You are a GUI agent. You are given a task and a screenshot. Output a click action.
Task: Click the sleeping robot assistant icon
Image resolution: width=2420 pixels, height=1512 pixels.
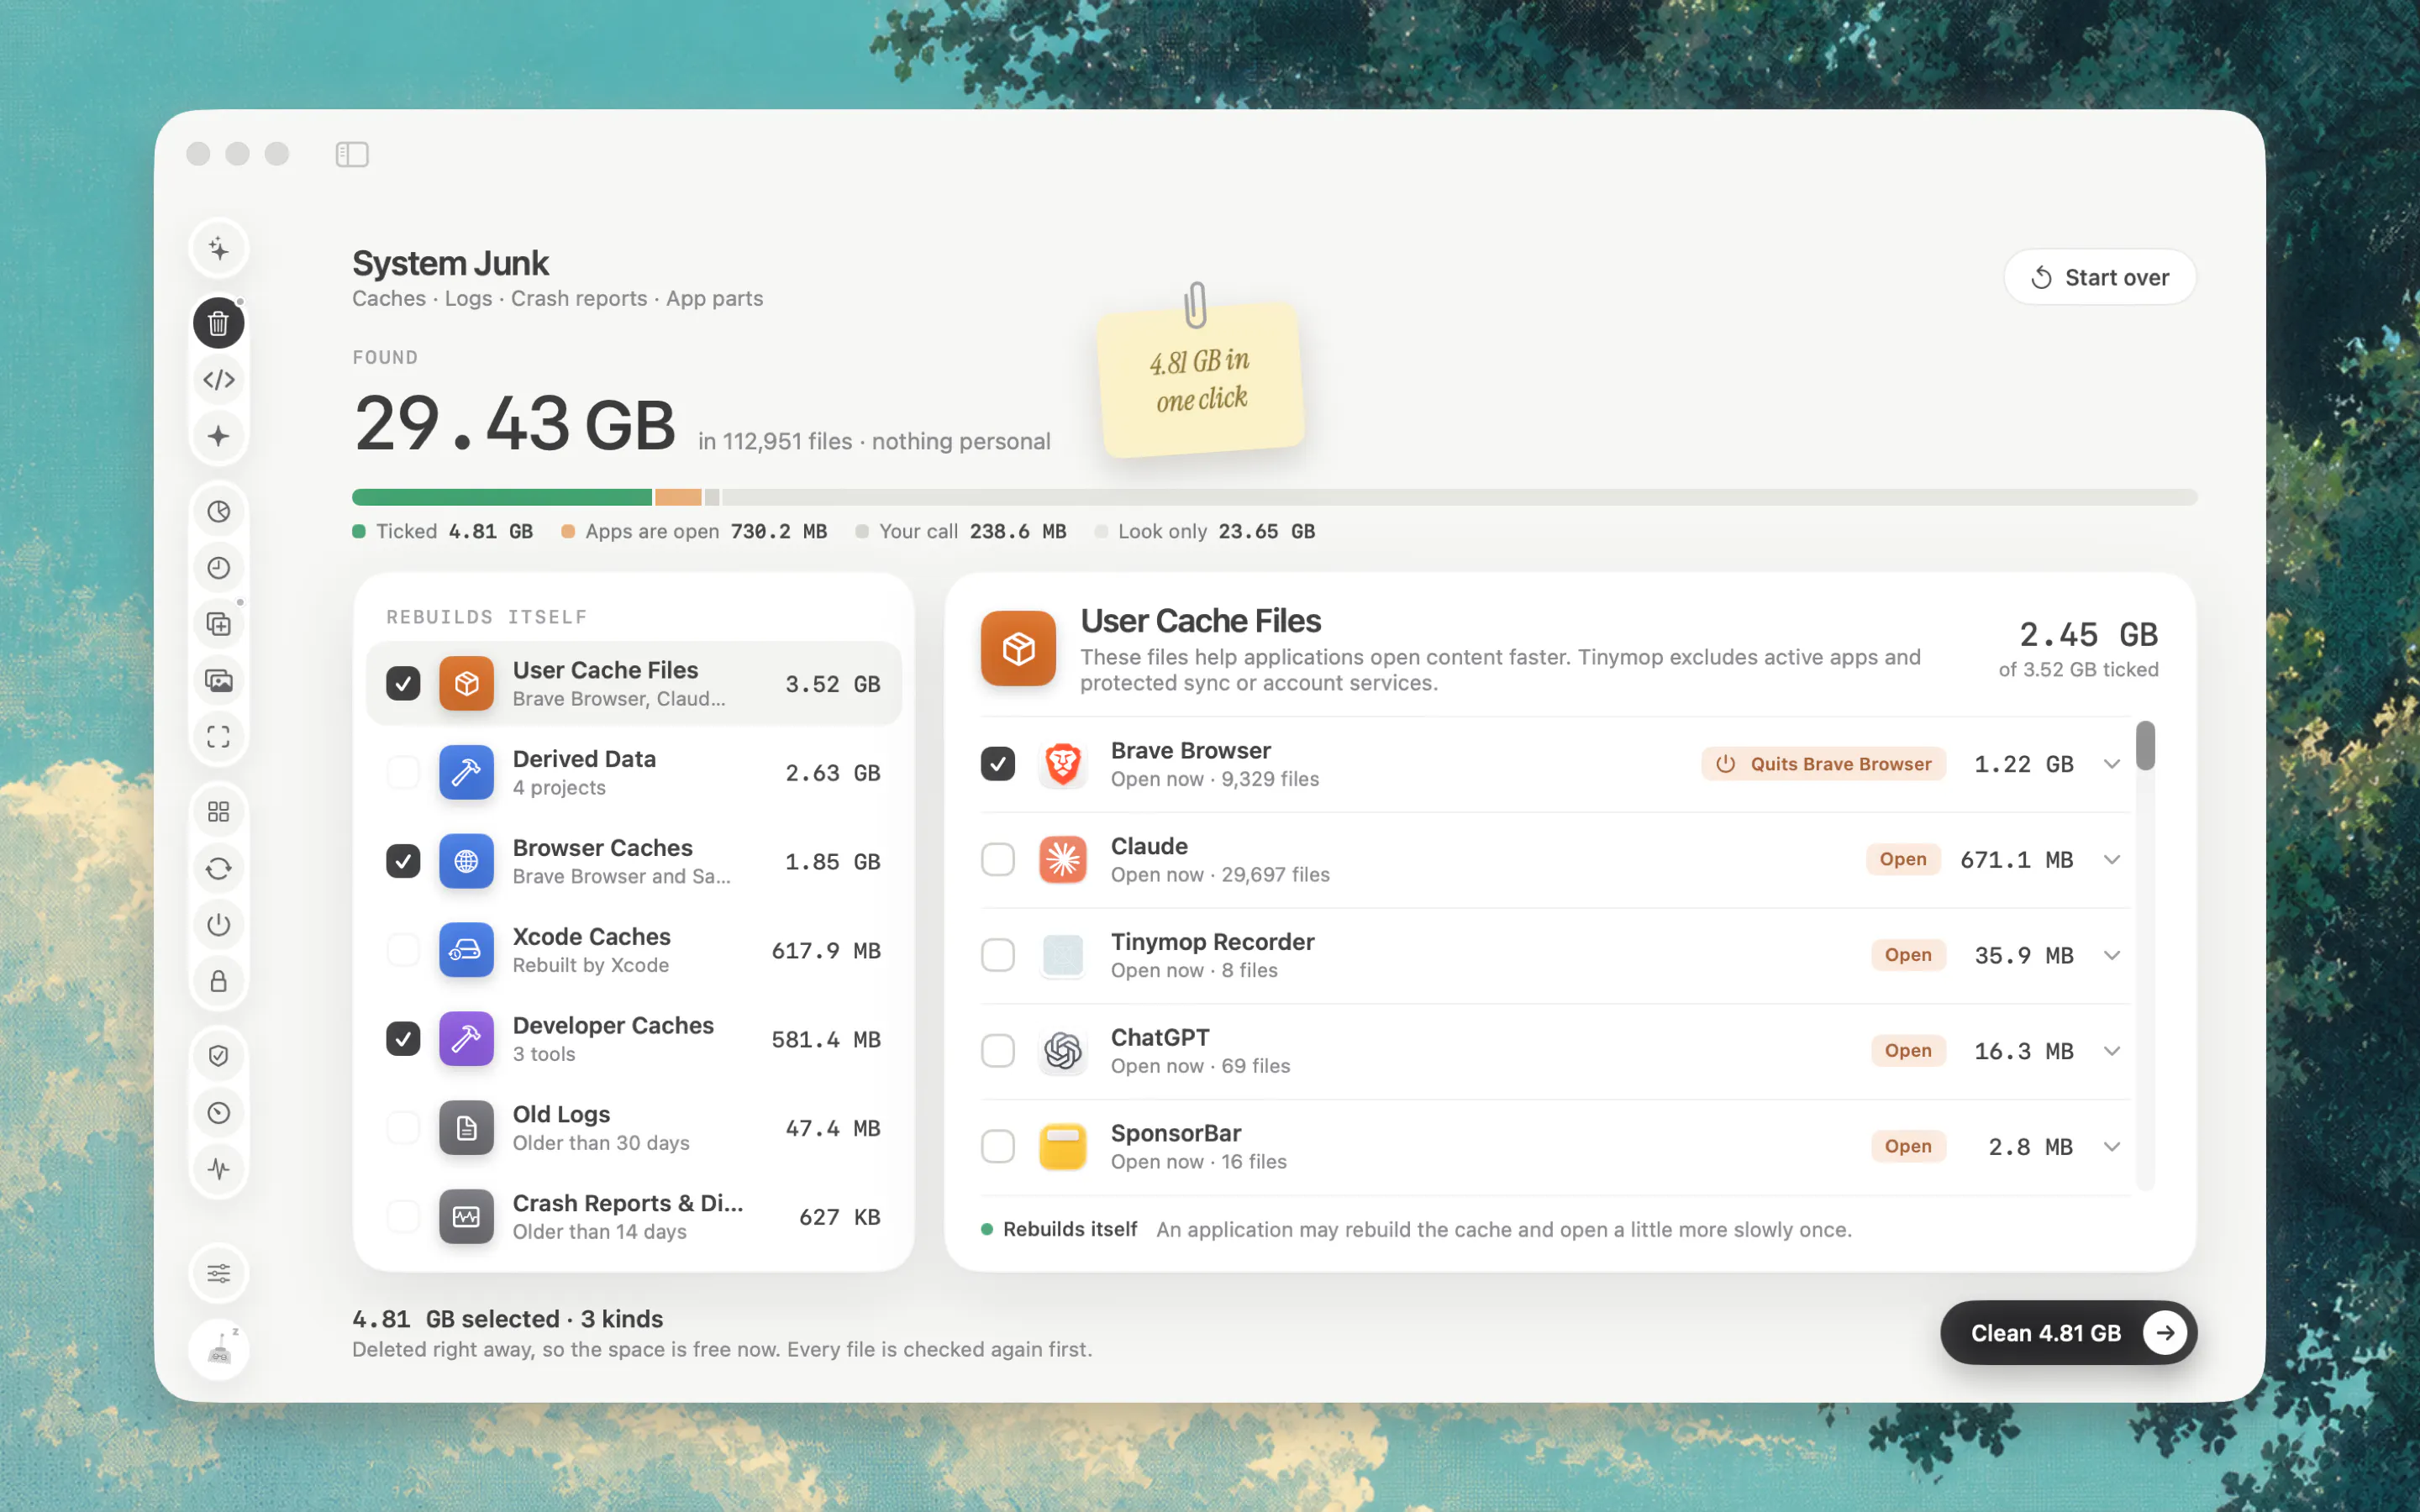pos(218,1349)
